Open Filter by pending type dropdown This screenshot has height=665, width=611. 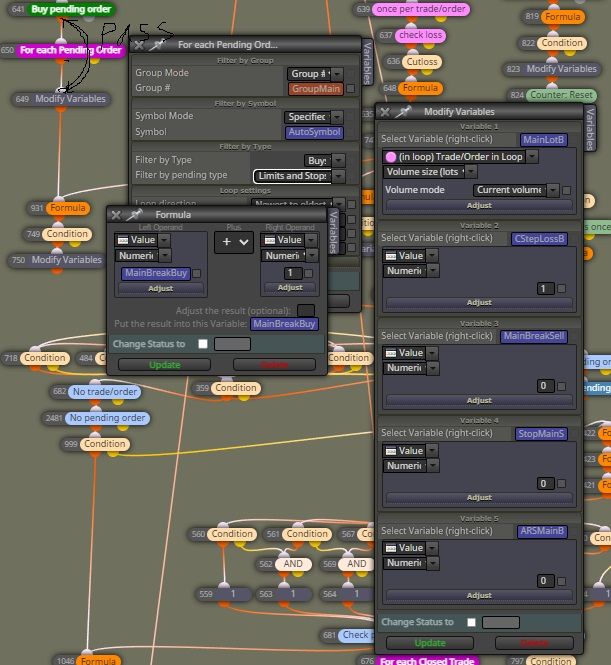point(299,176)
